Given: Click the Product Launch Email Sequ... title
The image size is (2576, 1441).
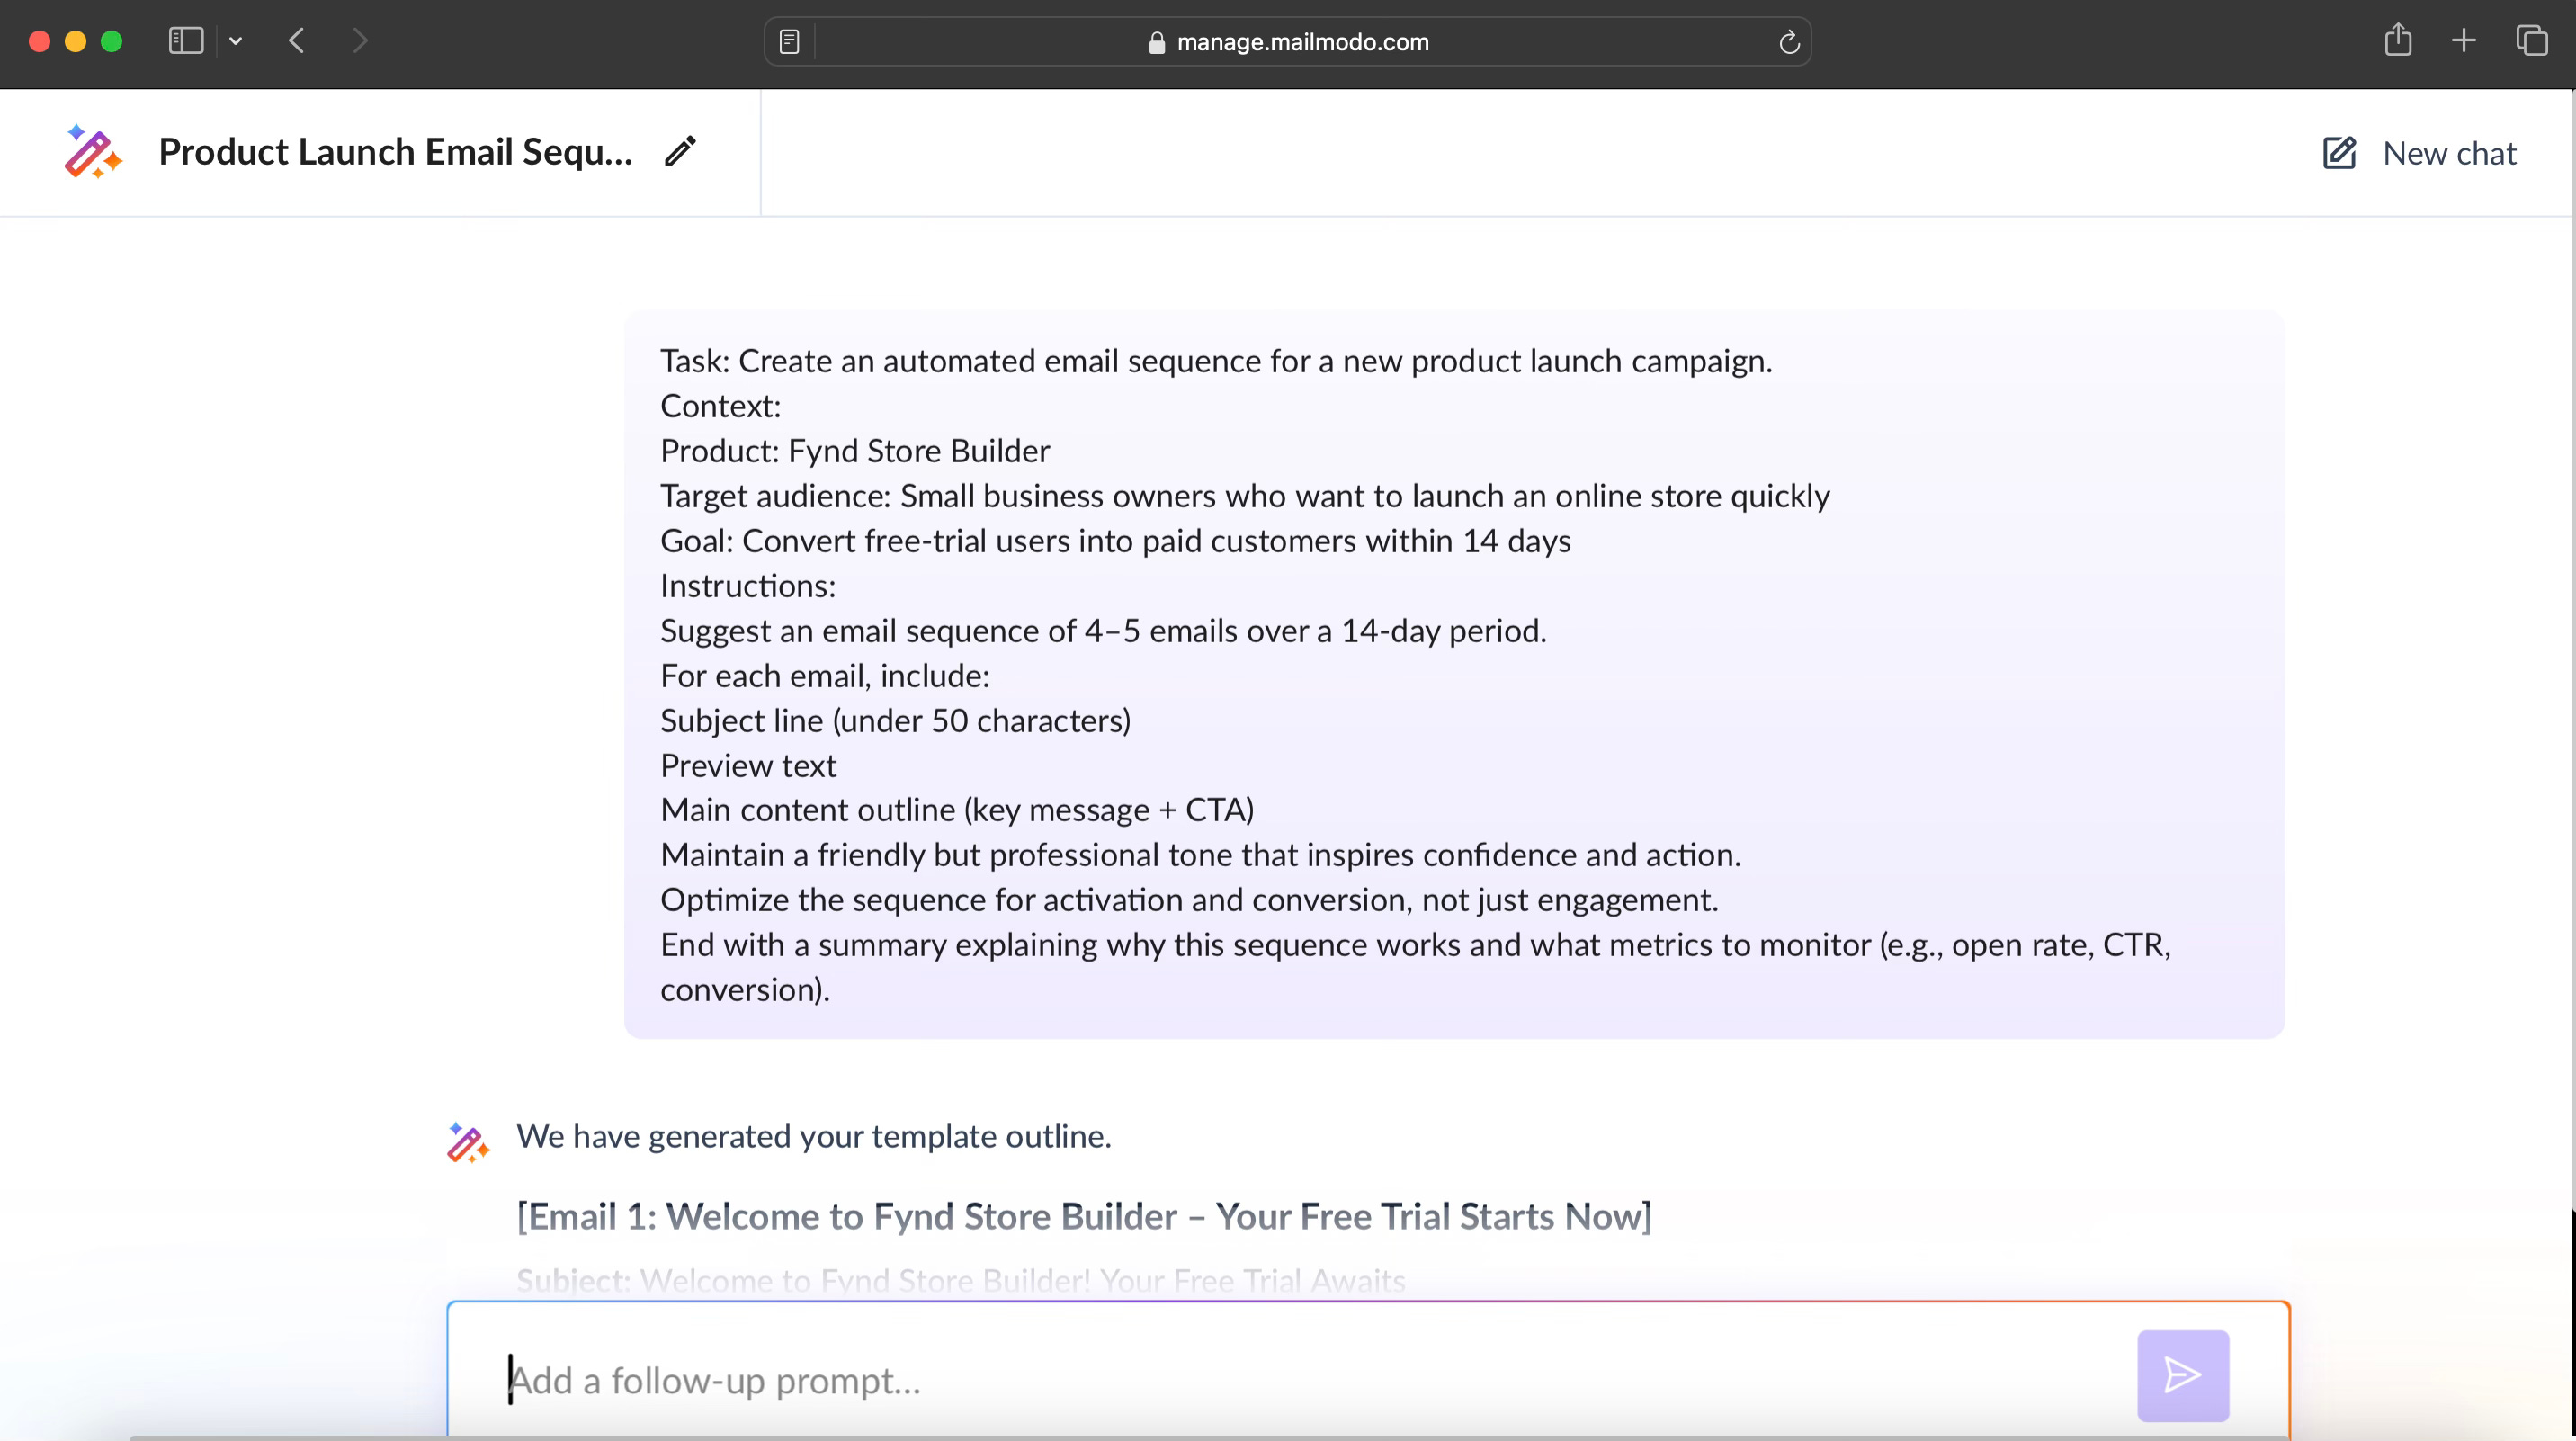Looking at the screenshot, I should 396,152.
